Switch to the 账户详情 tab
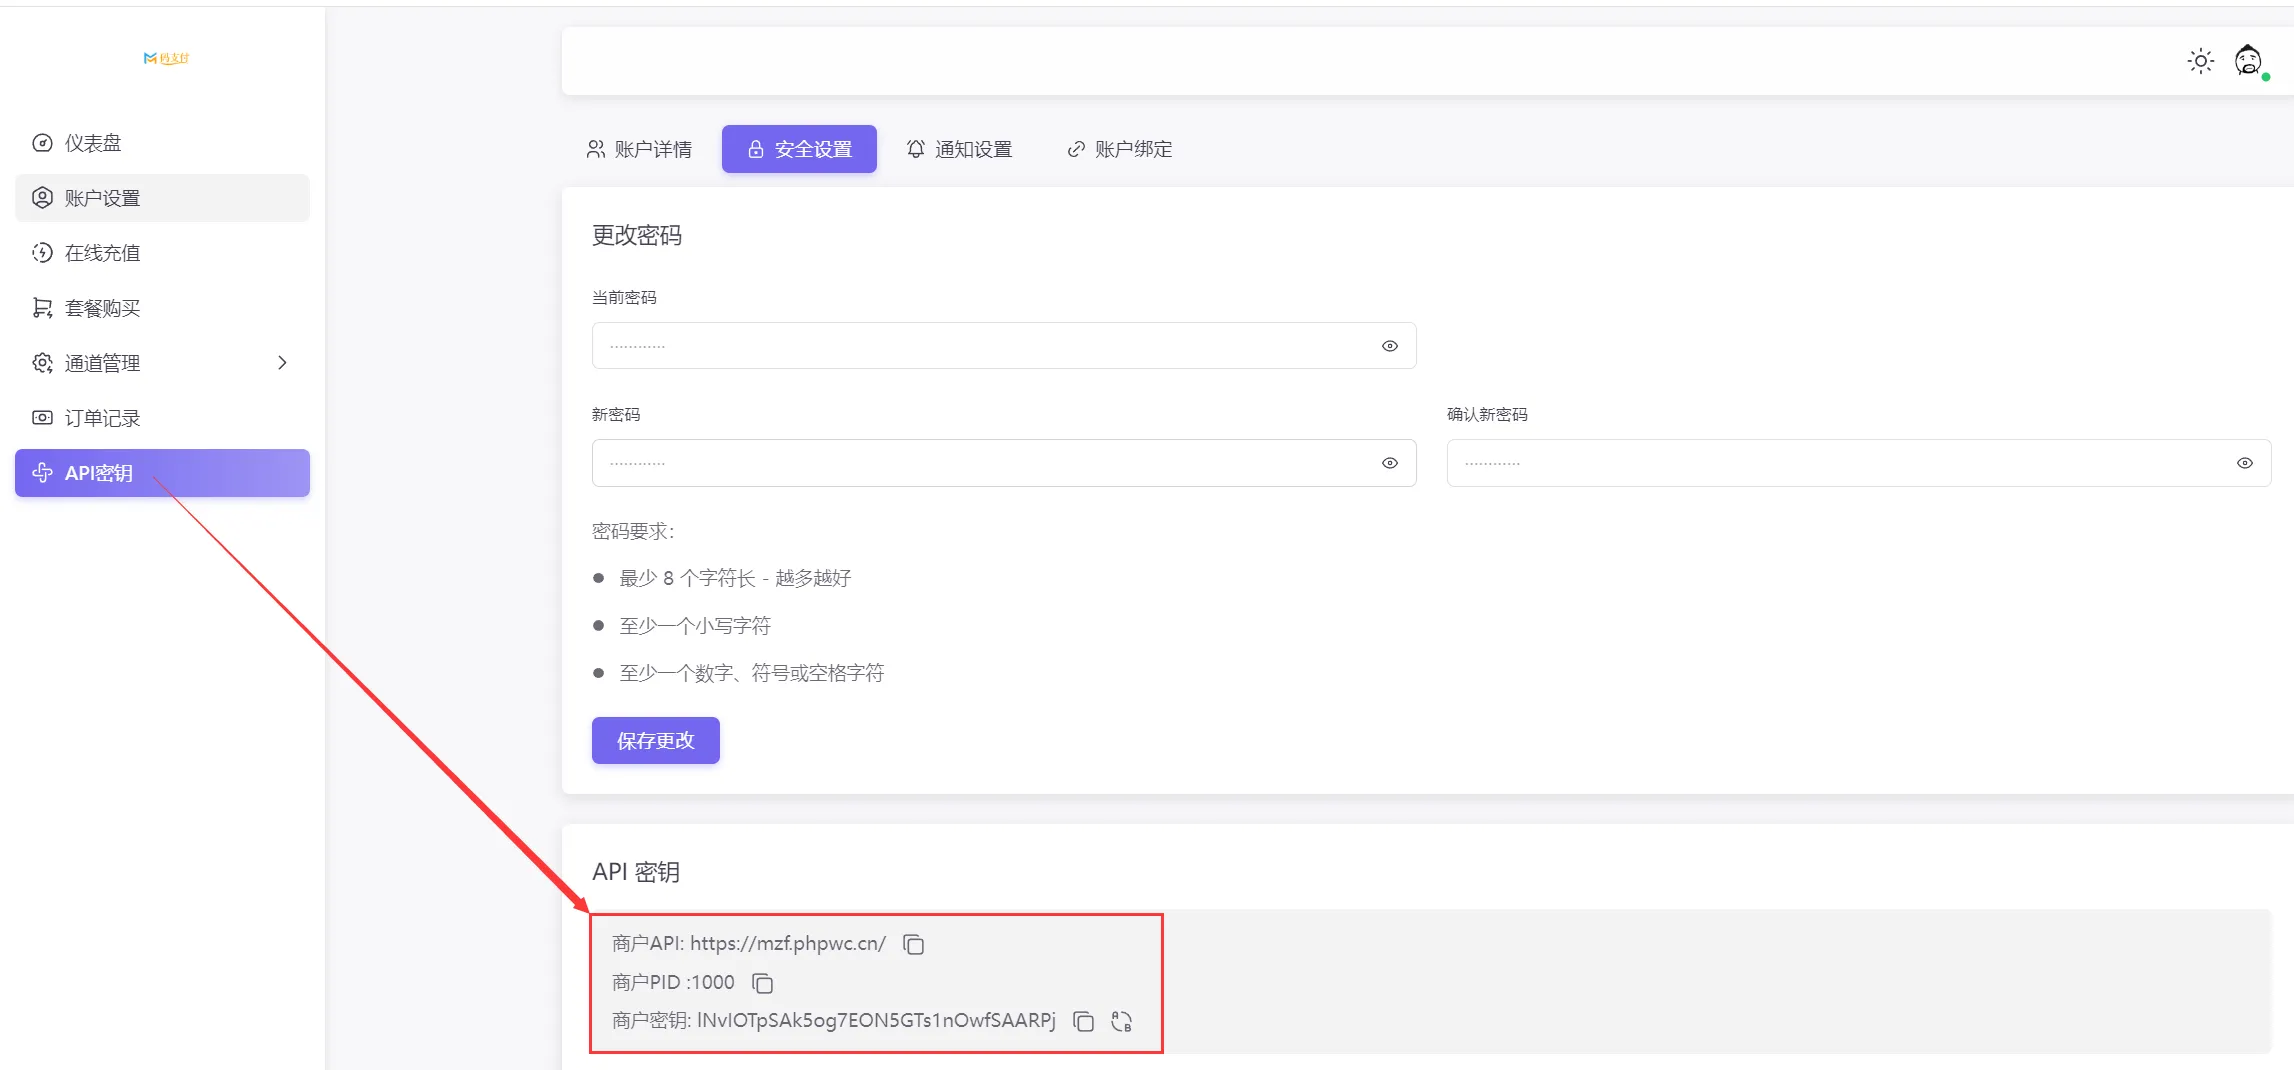2294x1070 pixels. [x=639, y=149]
